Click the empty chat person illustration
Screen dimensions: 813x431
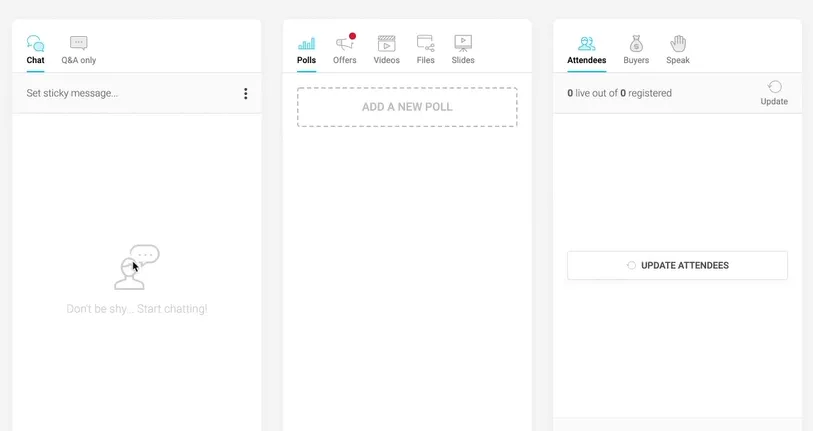[137, 267]
